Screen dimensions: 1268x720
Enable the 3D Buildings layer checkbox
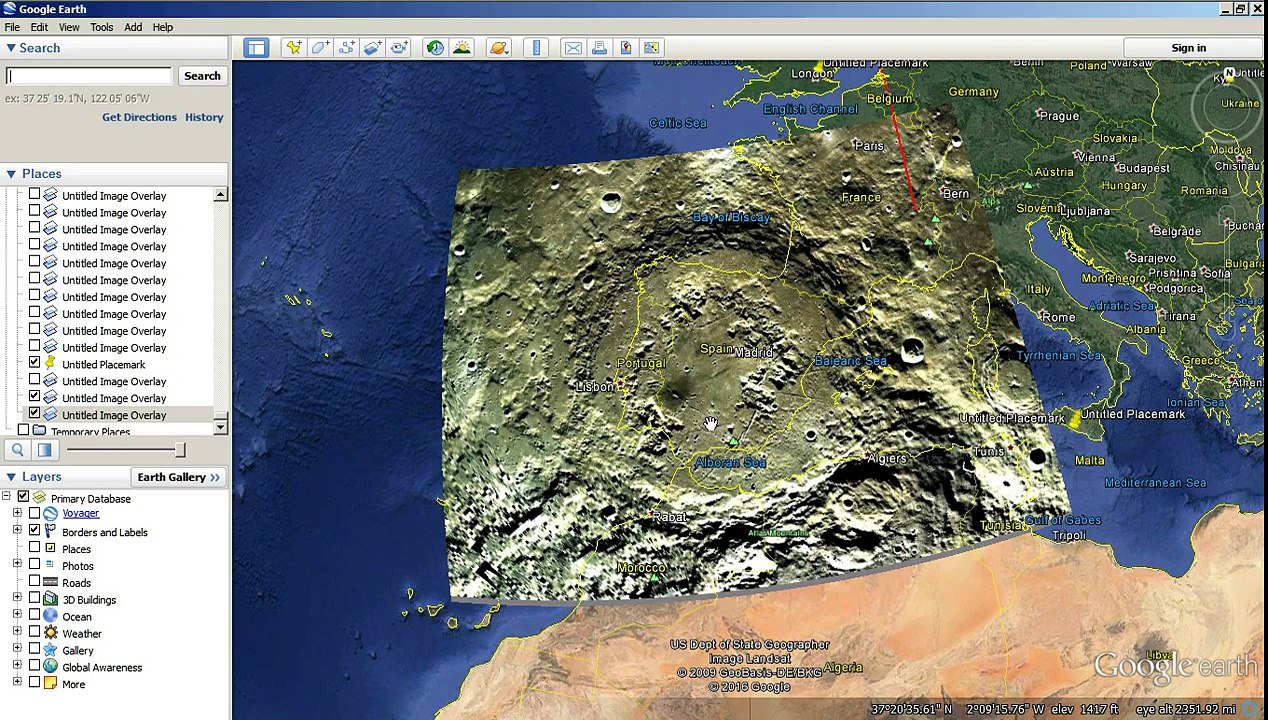tap(34, 599)
